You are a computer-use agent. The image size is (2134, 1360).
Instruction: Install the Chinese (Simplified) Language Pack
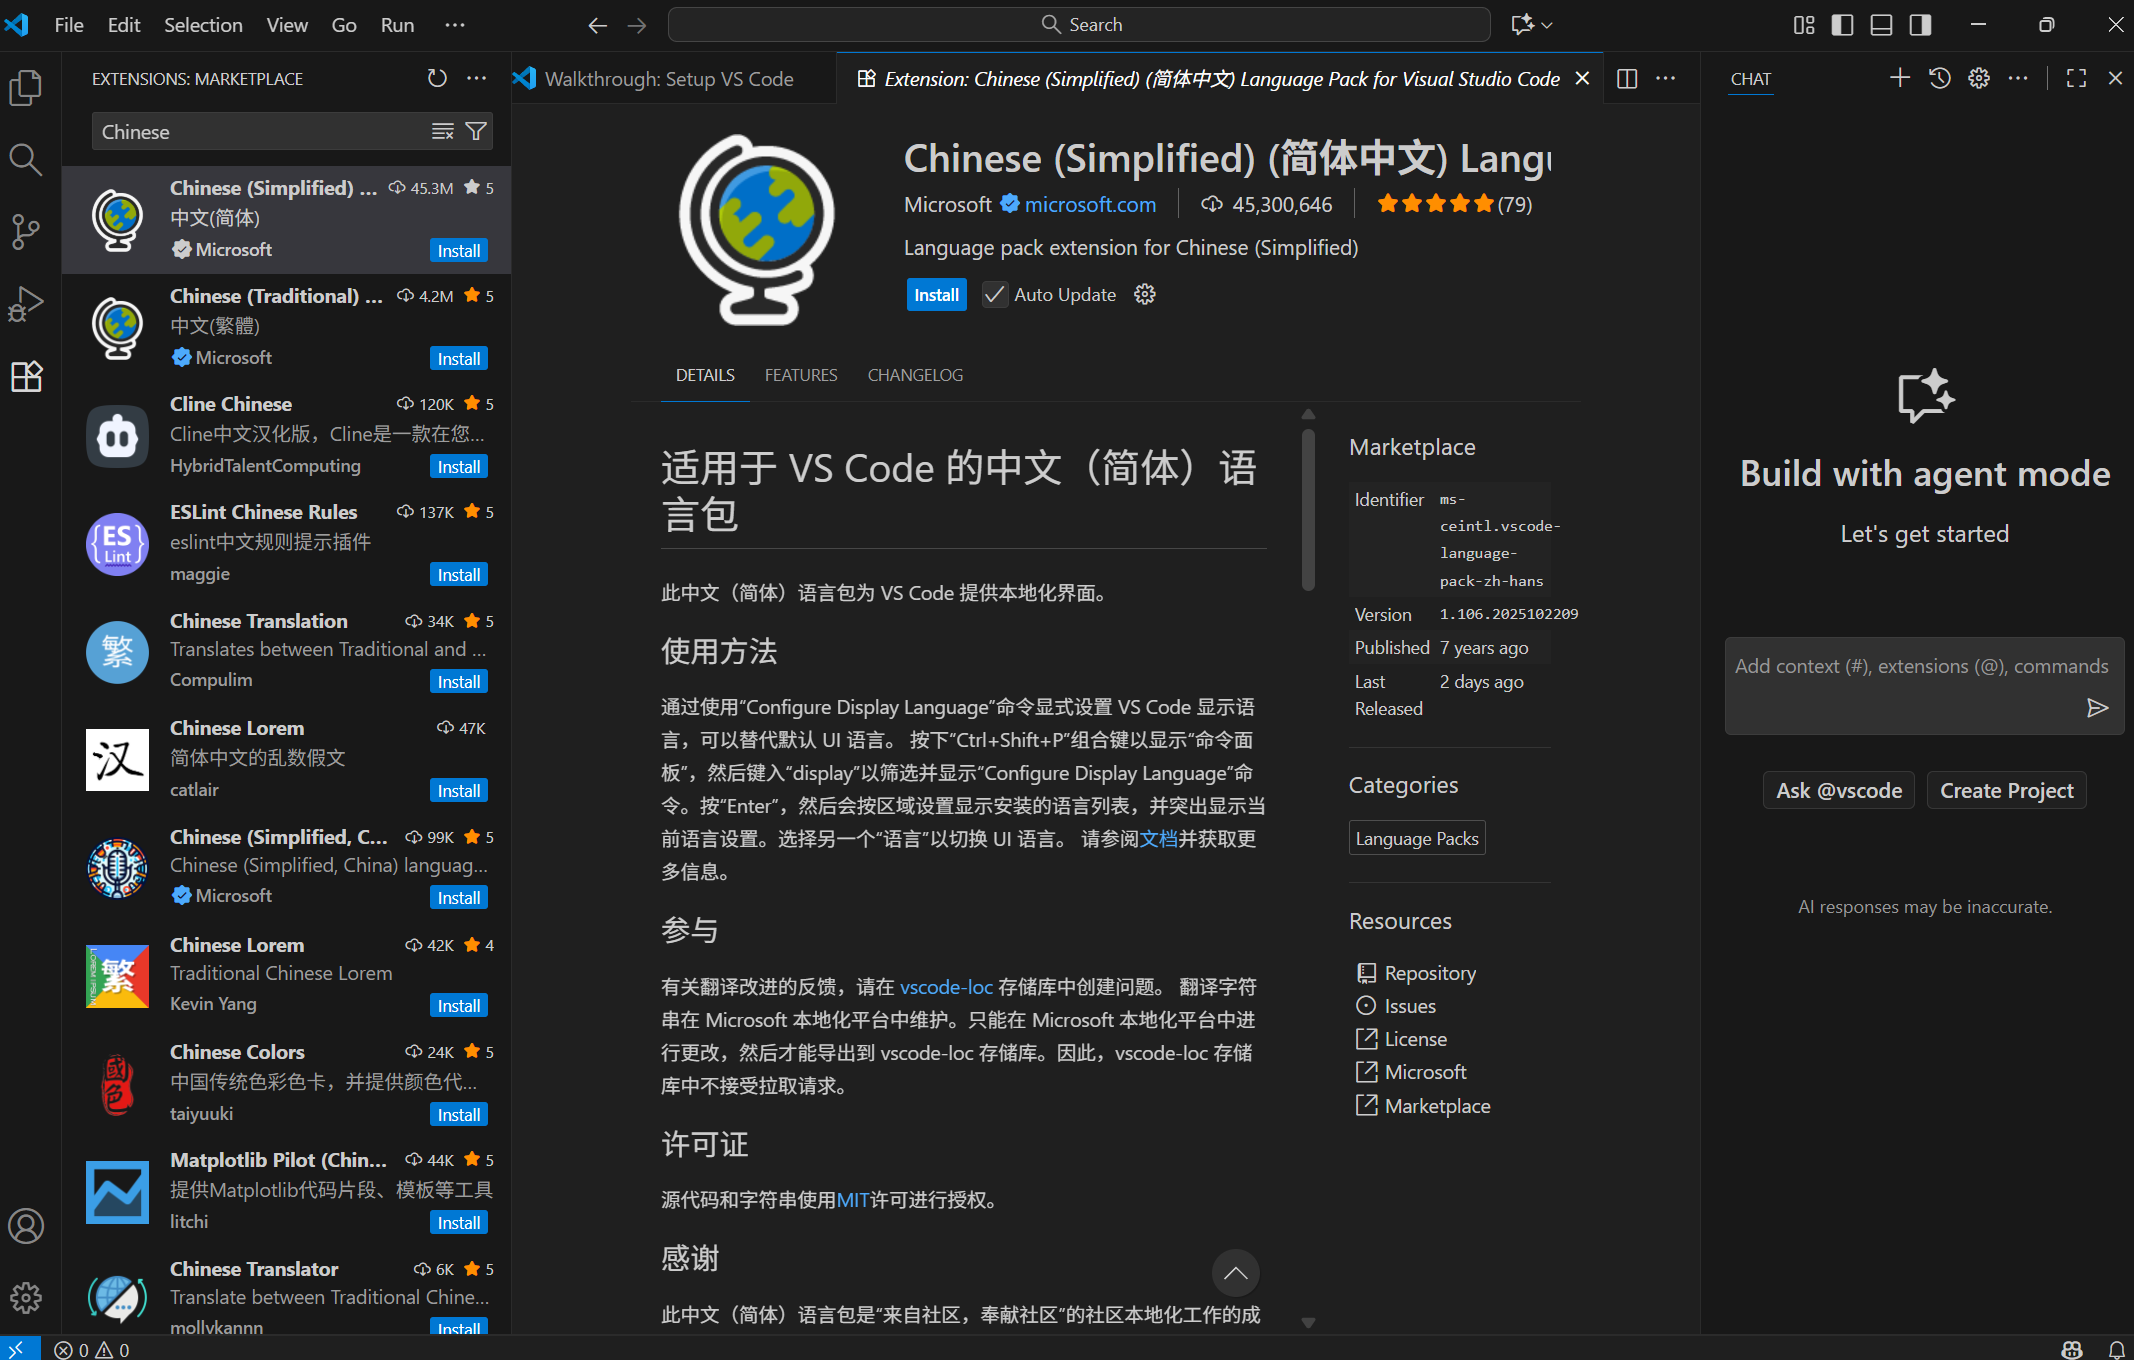click(935, 294)
